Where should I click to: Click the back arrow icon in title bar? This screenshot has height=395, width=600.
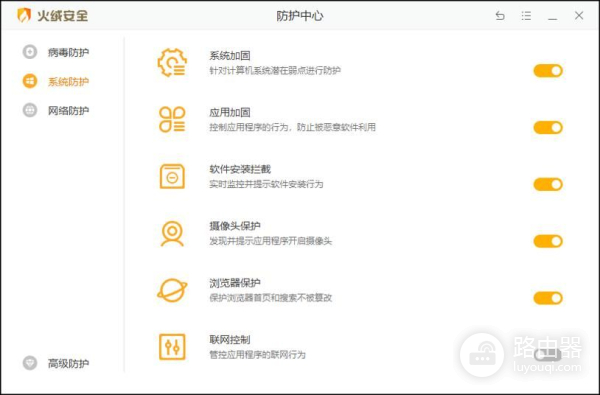(500, 16)
